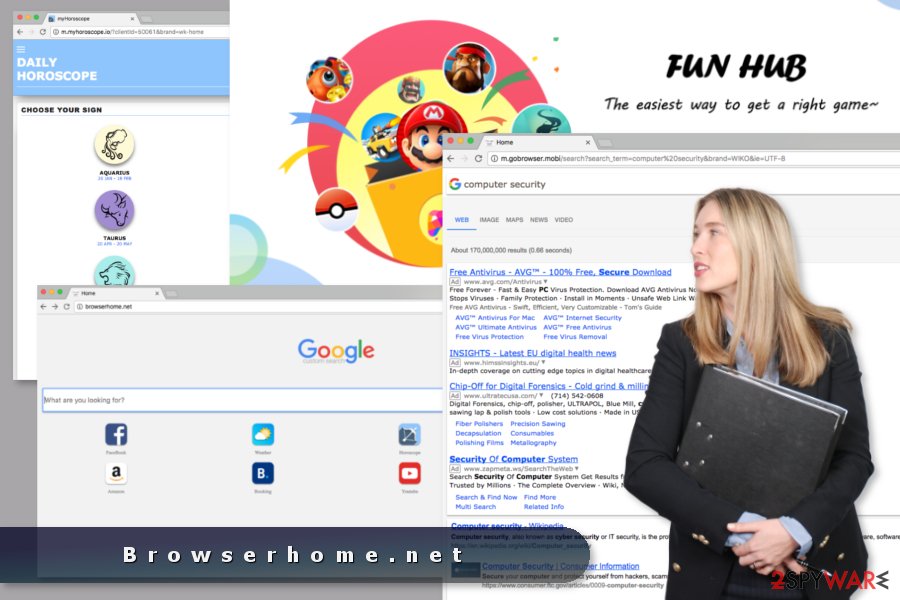Image resolution: width=900 pixels, height=600 pixels.
Task: Select the Aquarius zodiac sign icon
Action: 114,145
